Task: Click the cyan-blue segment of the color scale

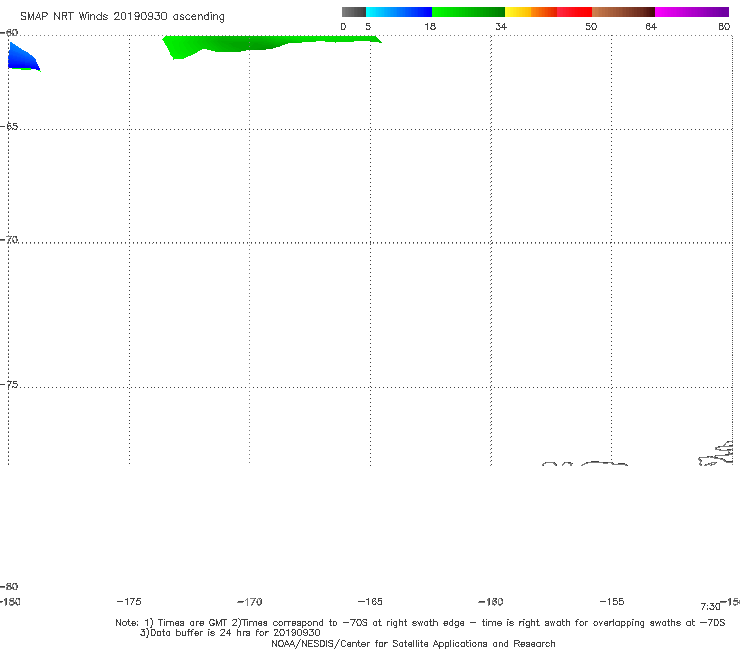Action: pyautogui.click(x=399, y=12)
